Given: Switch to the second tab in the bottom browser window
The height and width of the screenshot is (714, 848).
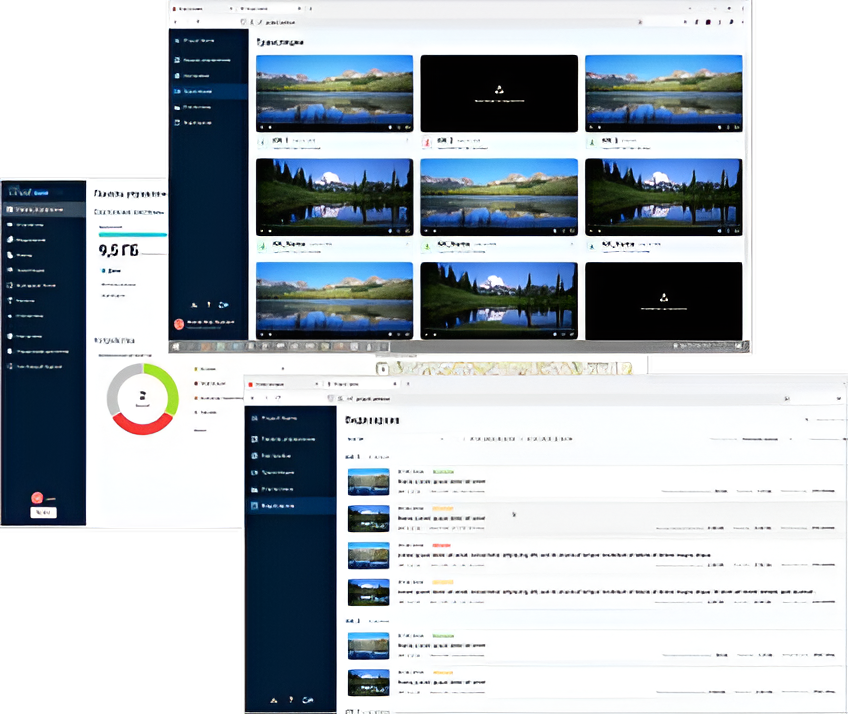Looking at the screenshot, I should pos(360,384).
